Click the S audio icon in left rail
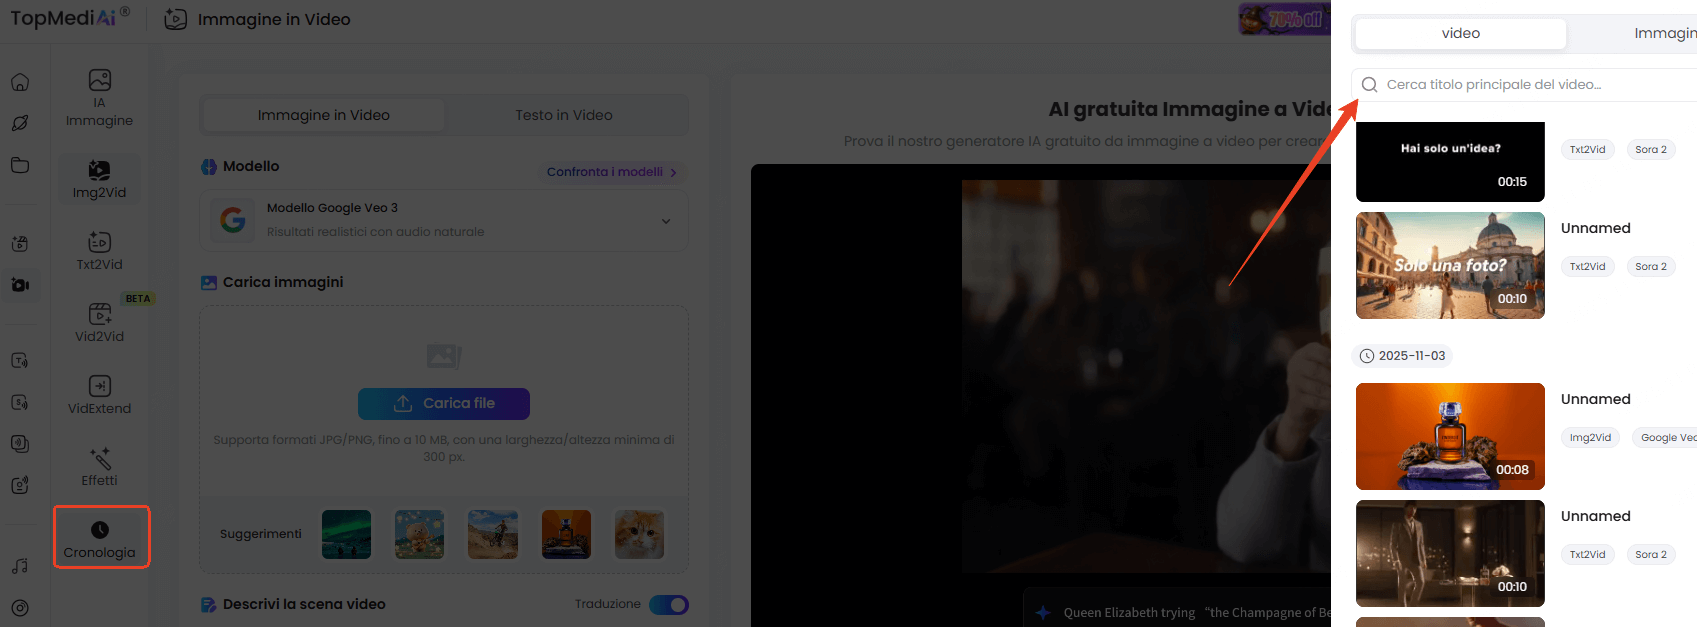The width and height of the screenshot is (1697, 627). 20,402
